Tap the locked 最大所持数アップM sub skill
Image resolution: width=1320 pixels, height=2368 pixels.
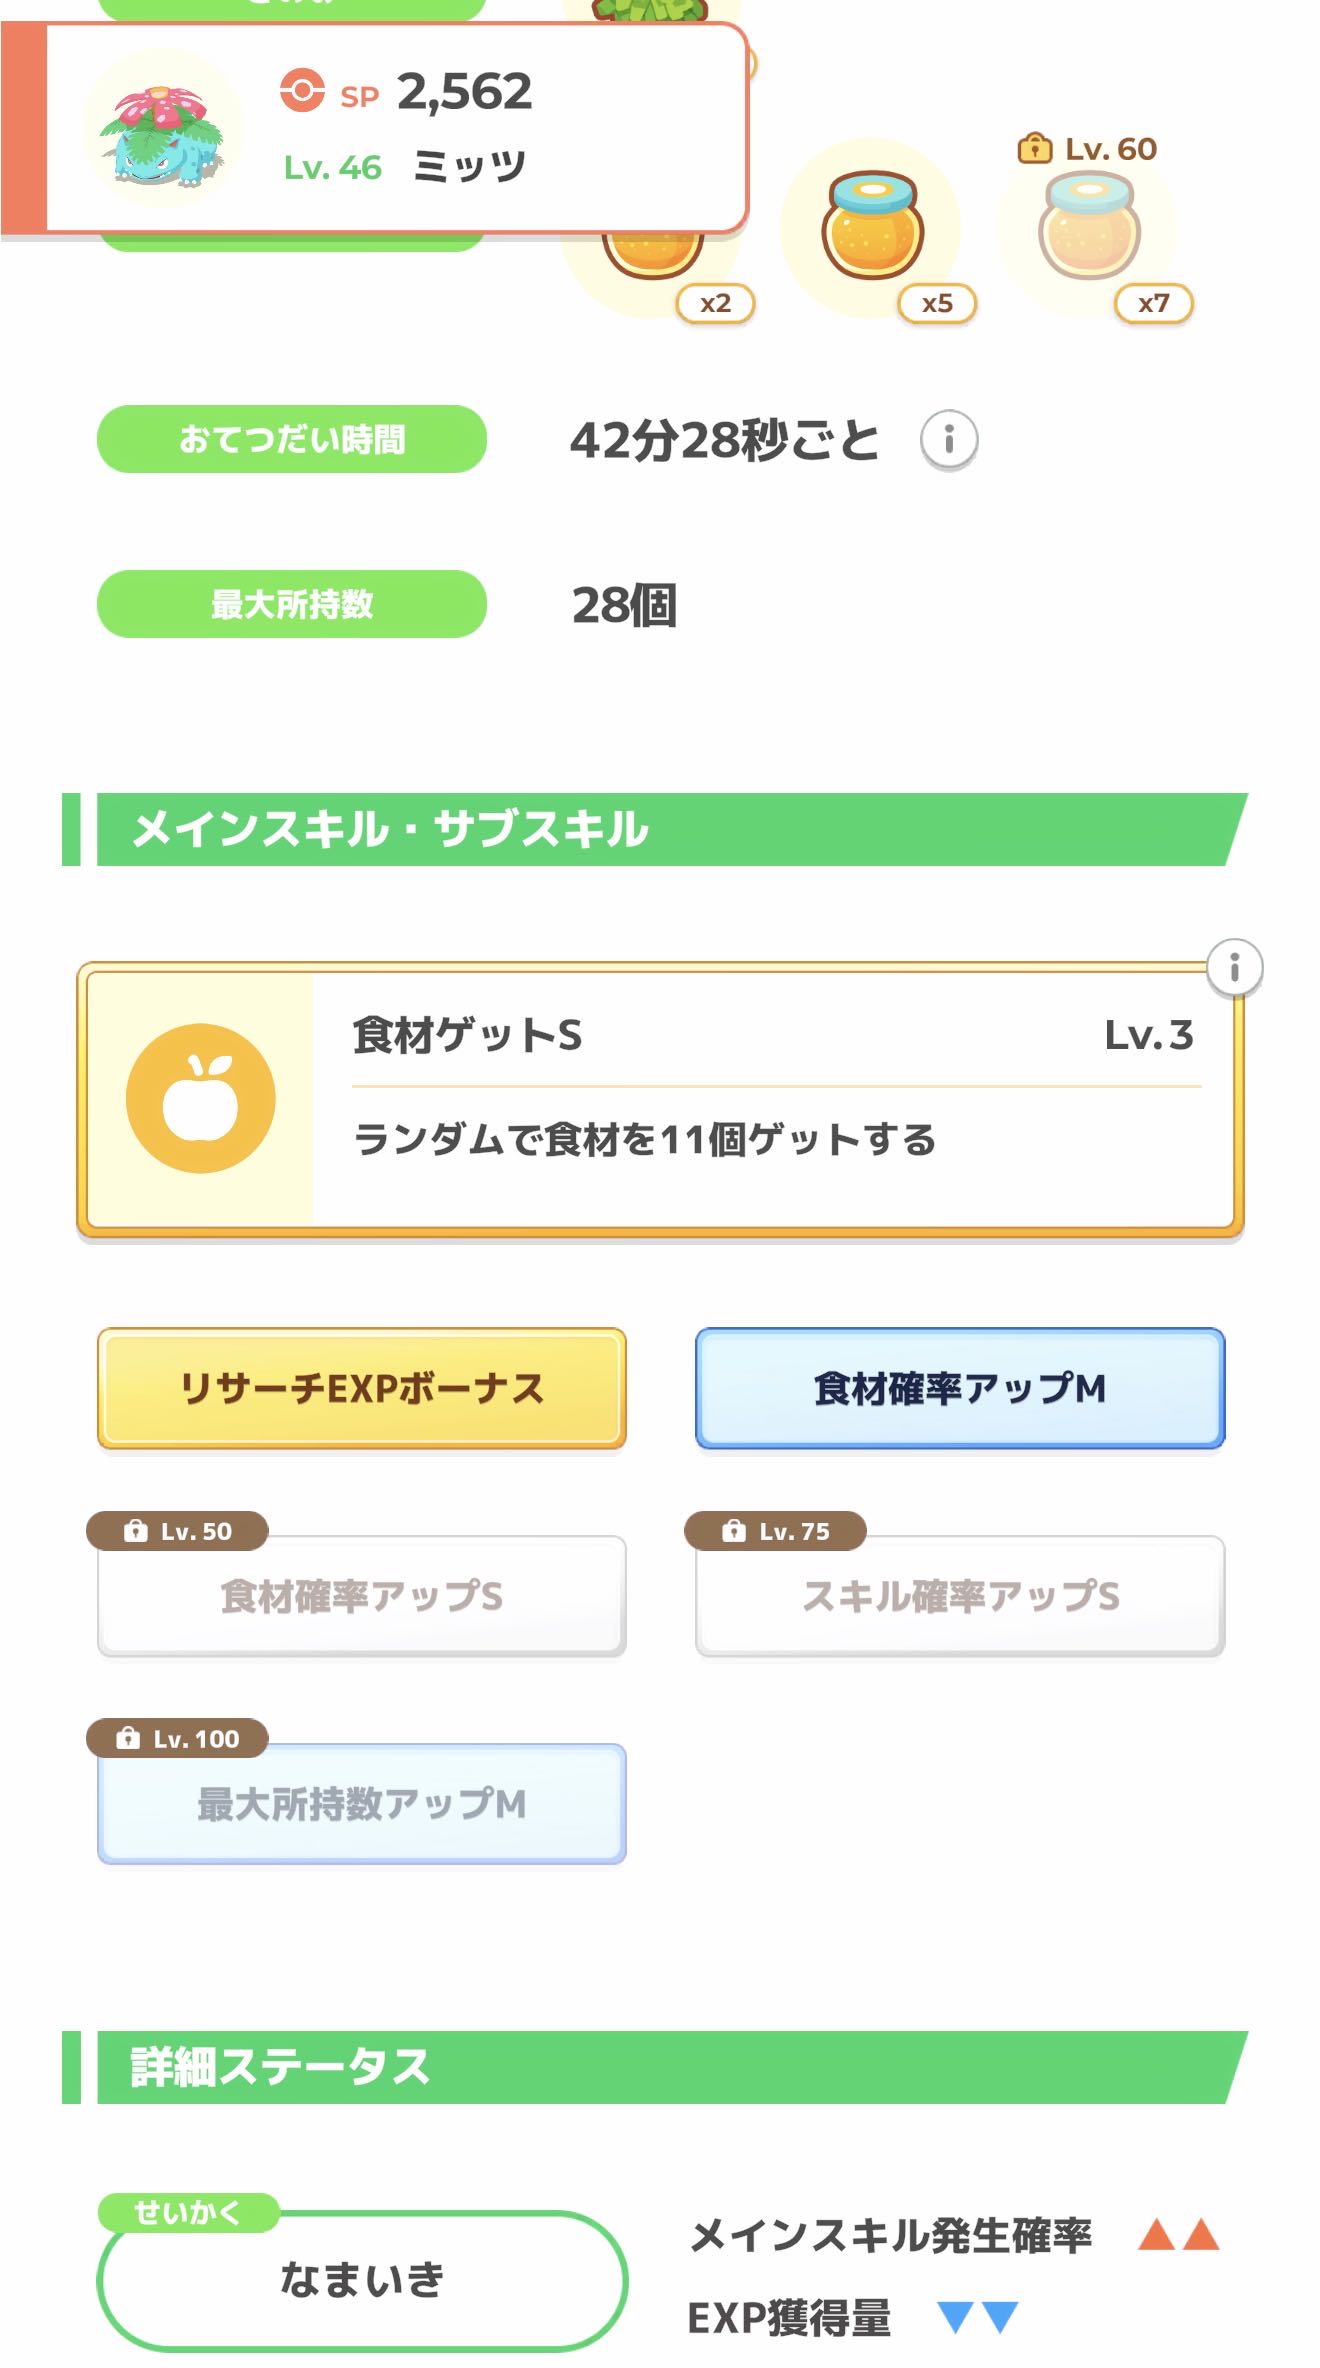tap(362, 1805)
